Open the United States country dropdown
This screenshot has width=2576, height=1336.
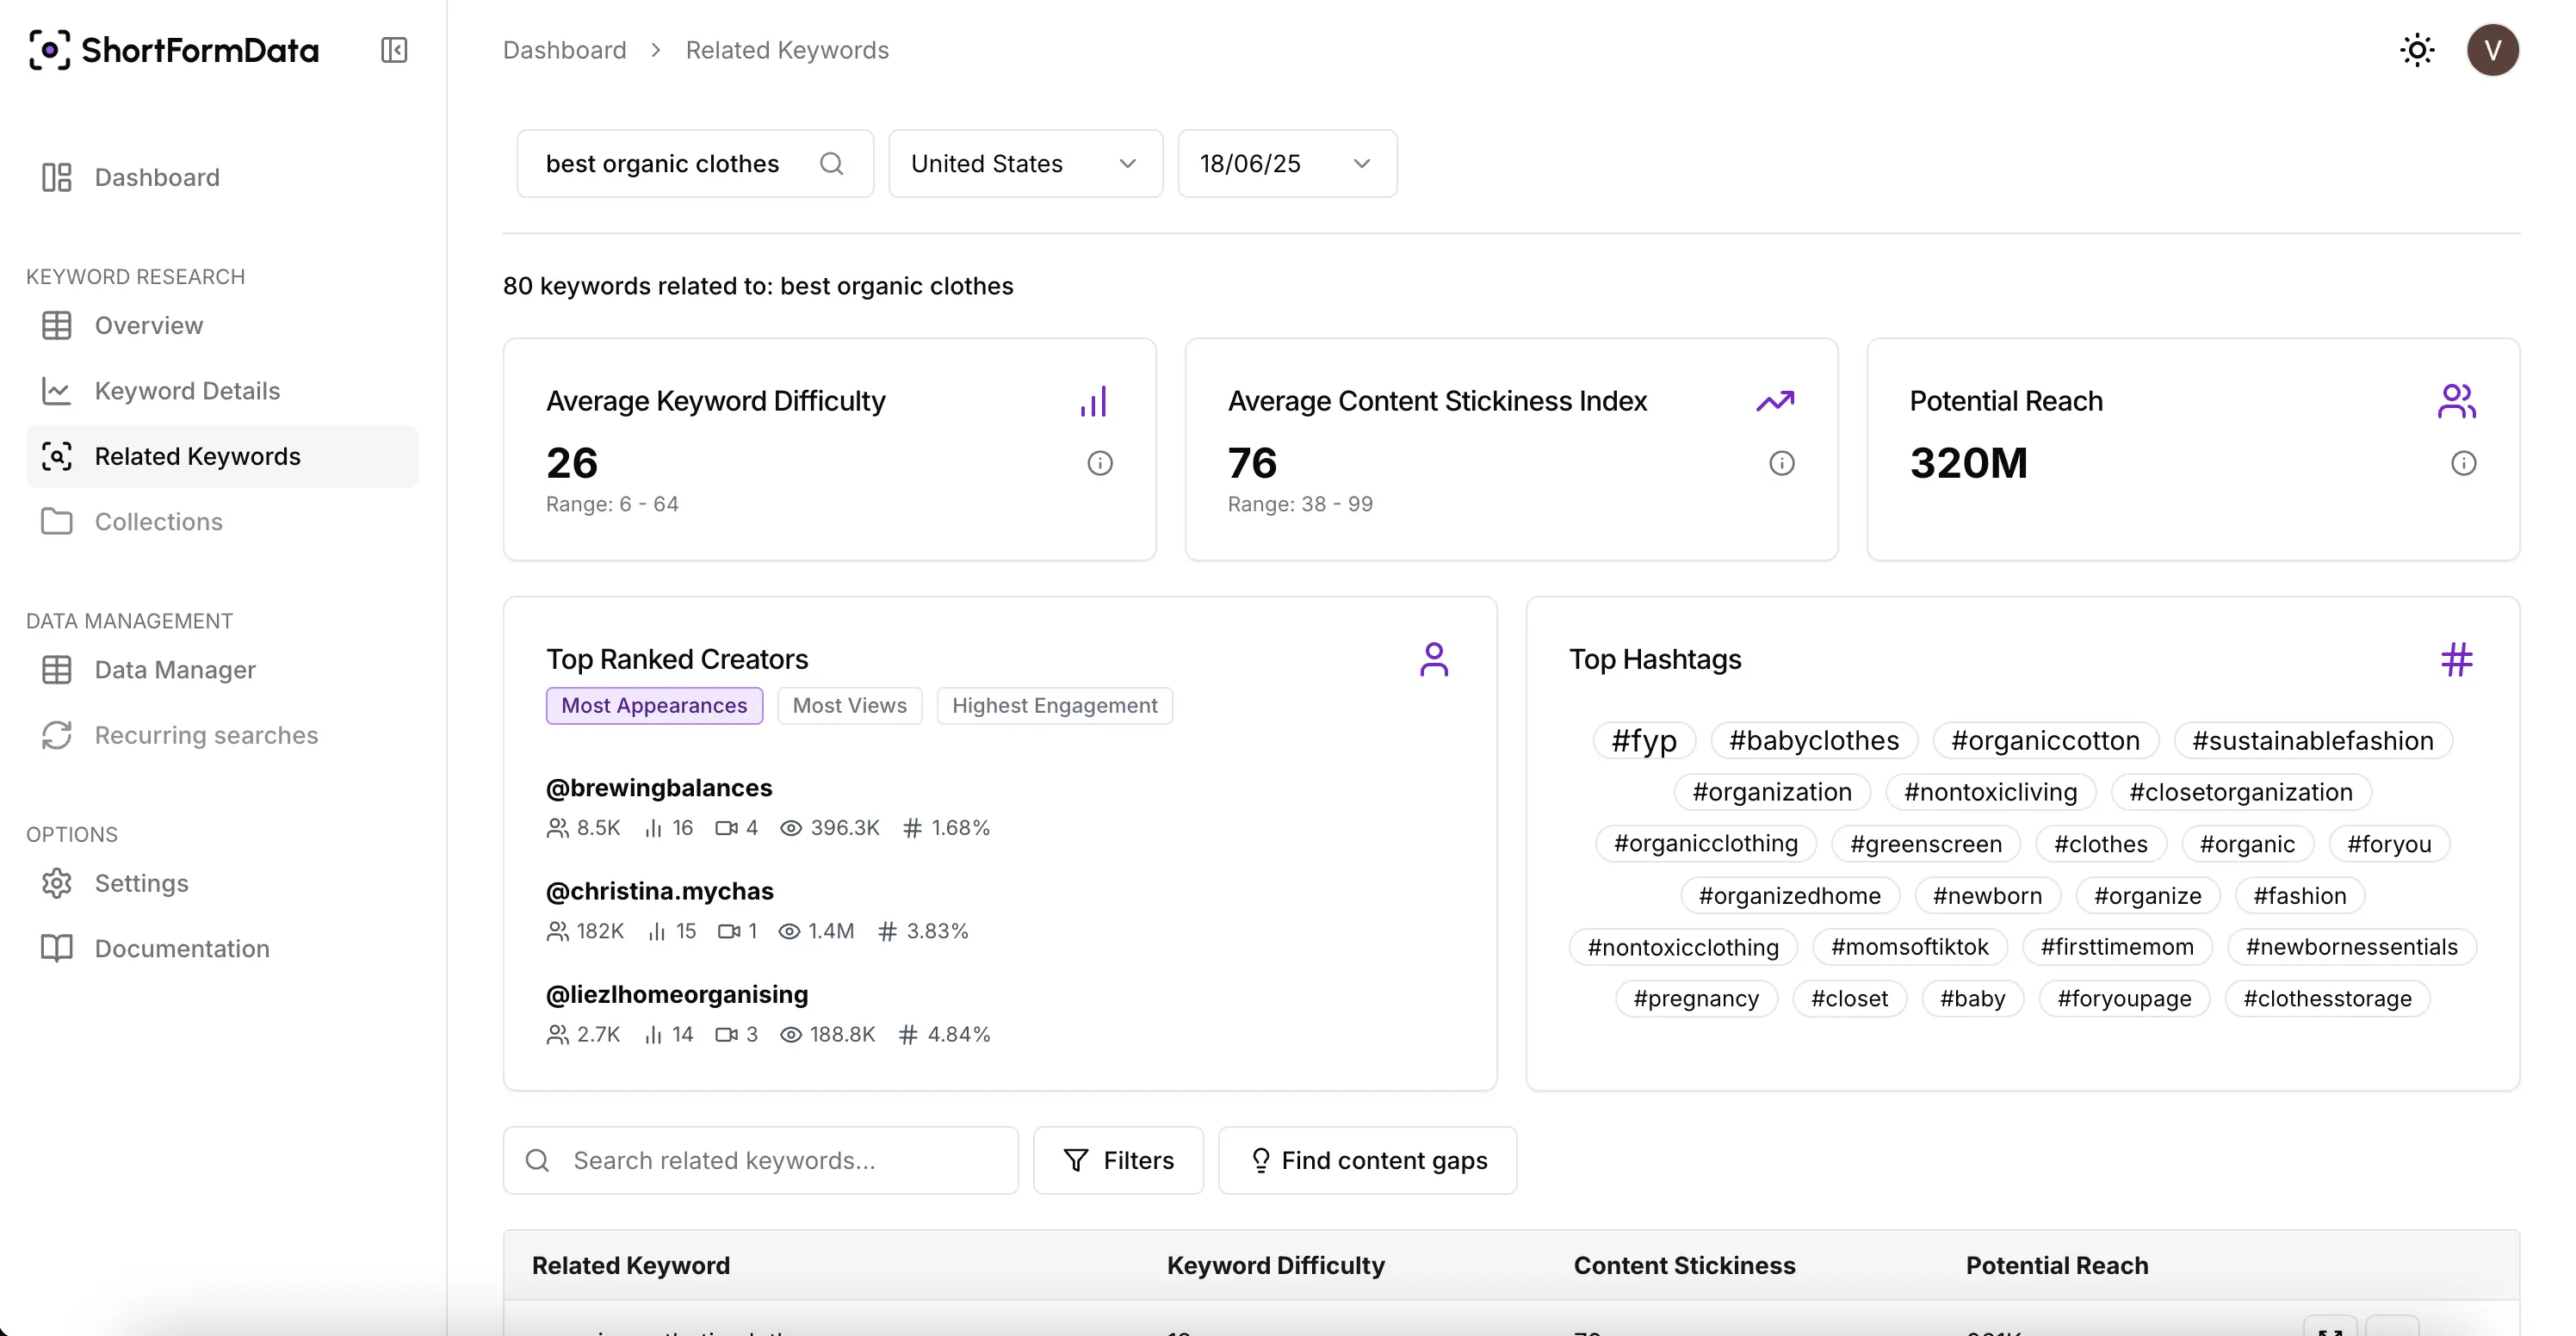point(1025,163)
